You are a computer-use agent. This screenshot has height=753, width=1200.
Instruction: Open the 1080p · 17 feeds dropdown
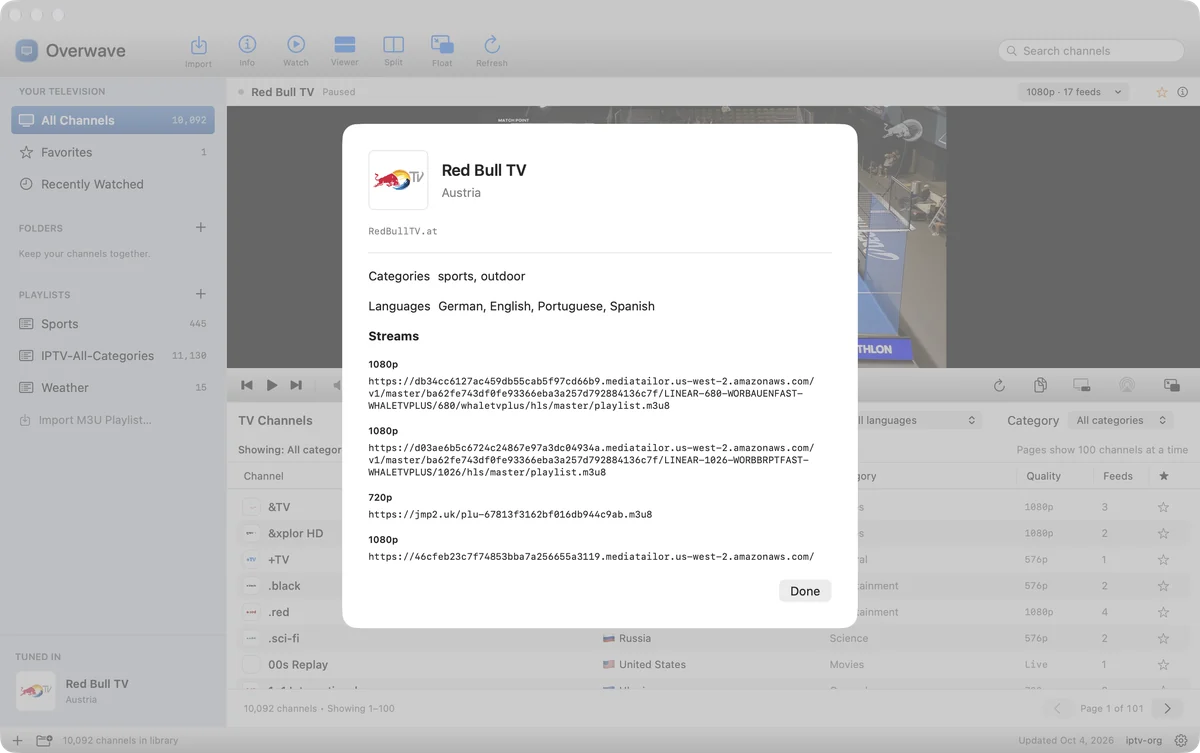[x=1073, y=92]
